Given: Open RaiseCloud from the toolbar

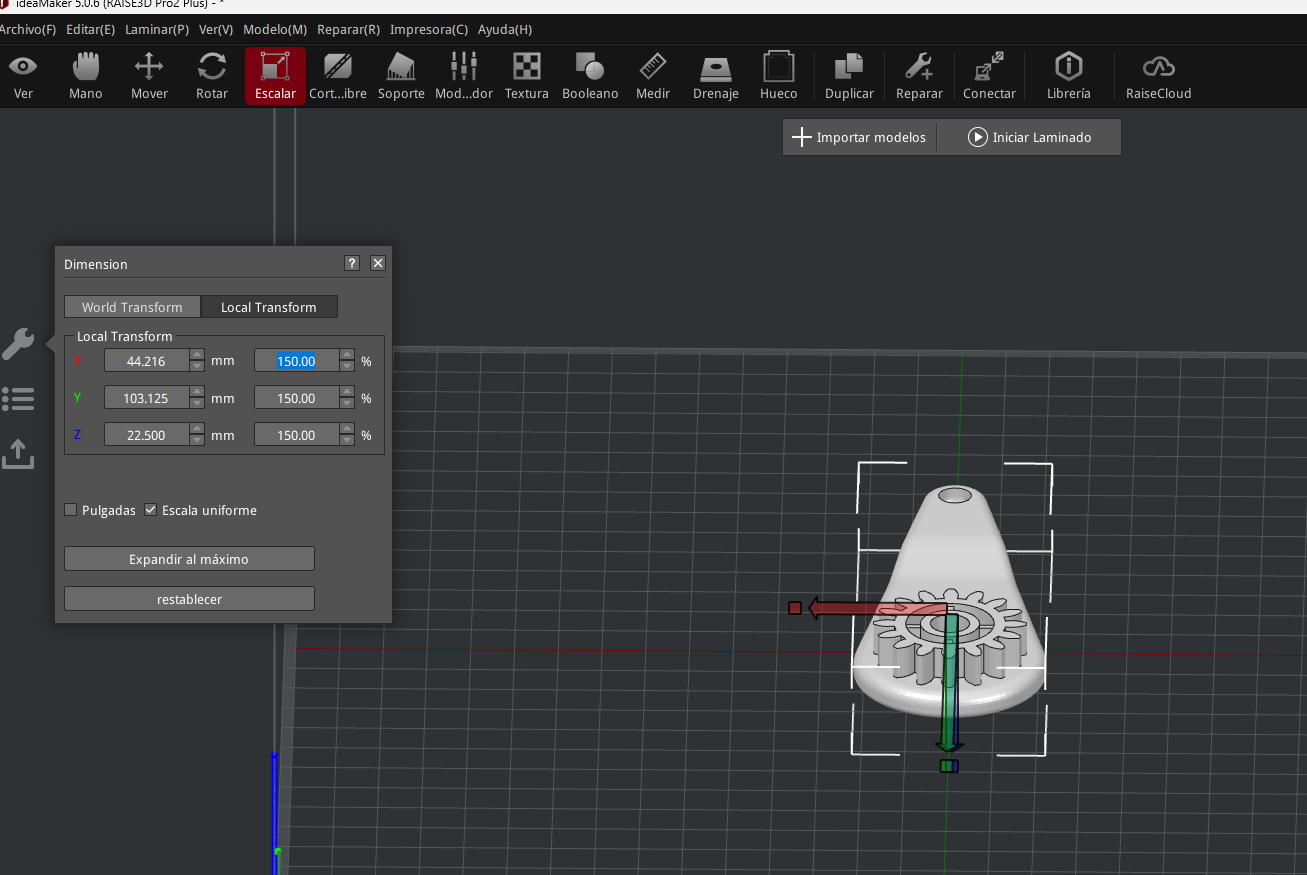Looking at the screenshot, I should (x=1158, y=76).
